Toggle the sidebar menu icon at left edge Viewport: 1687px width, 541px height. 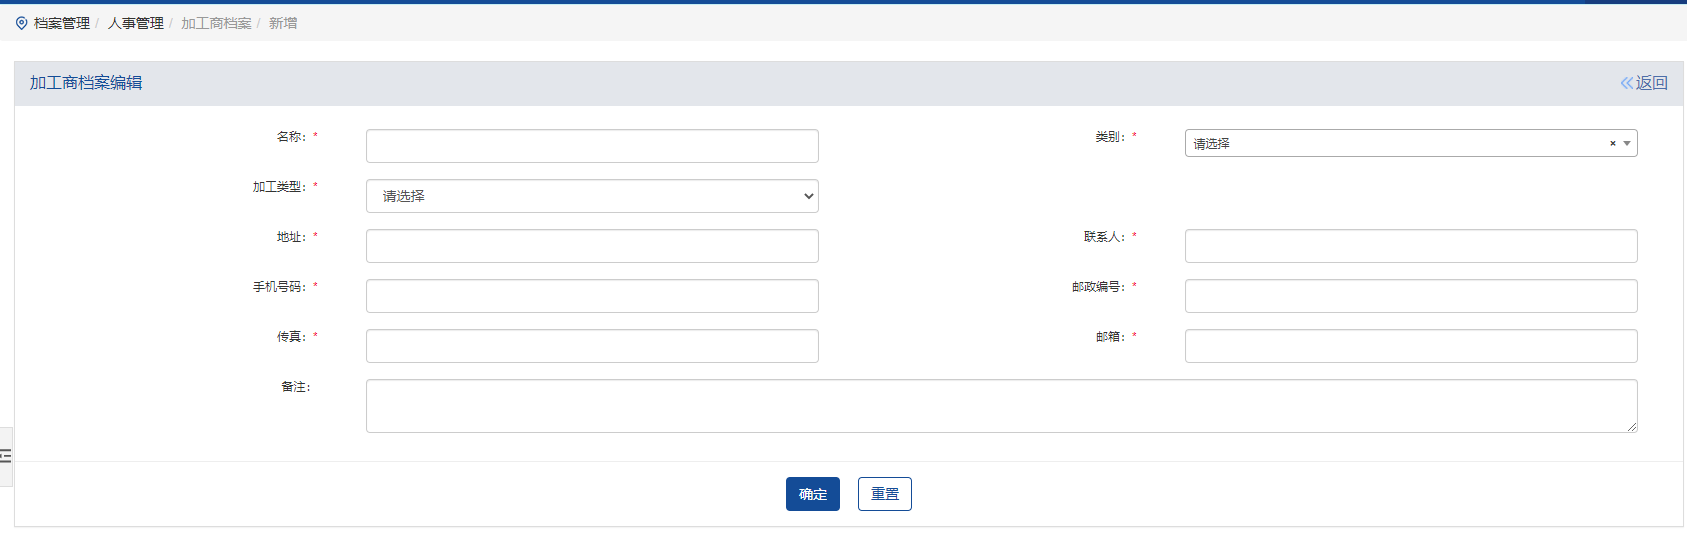click(x=5, y=456)
